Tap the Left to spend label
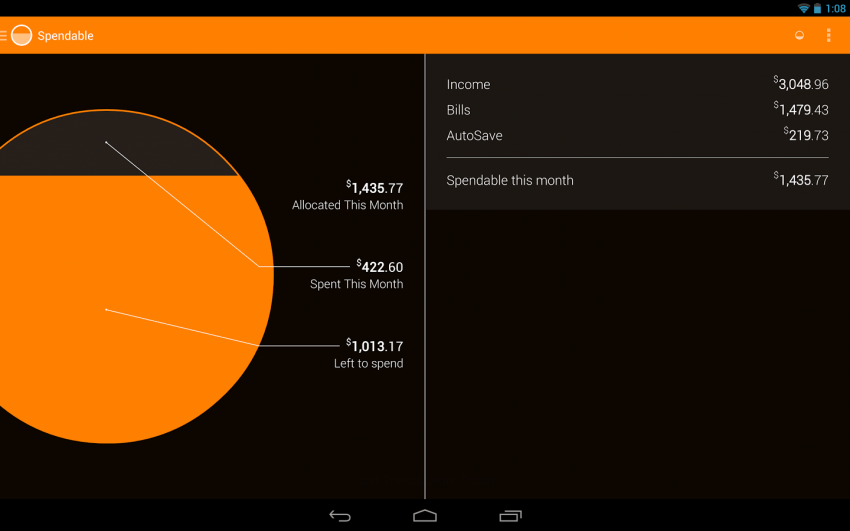The height and width of the screenshot is (531, 850). point(369,364)
